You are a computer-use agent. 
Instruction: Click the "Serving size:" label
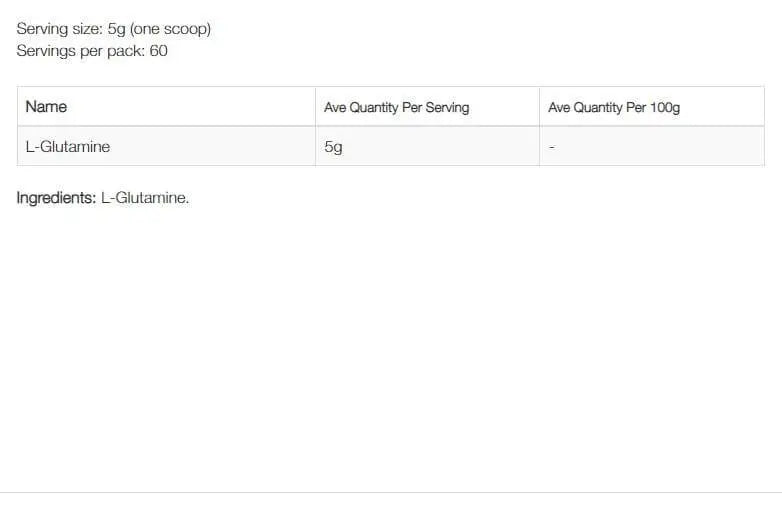coord(59,29)
